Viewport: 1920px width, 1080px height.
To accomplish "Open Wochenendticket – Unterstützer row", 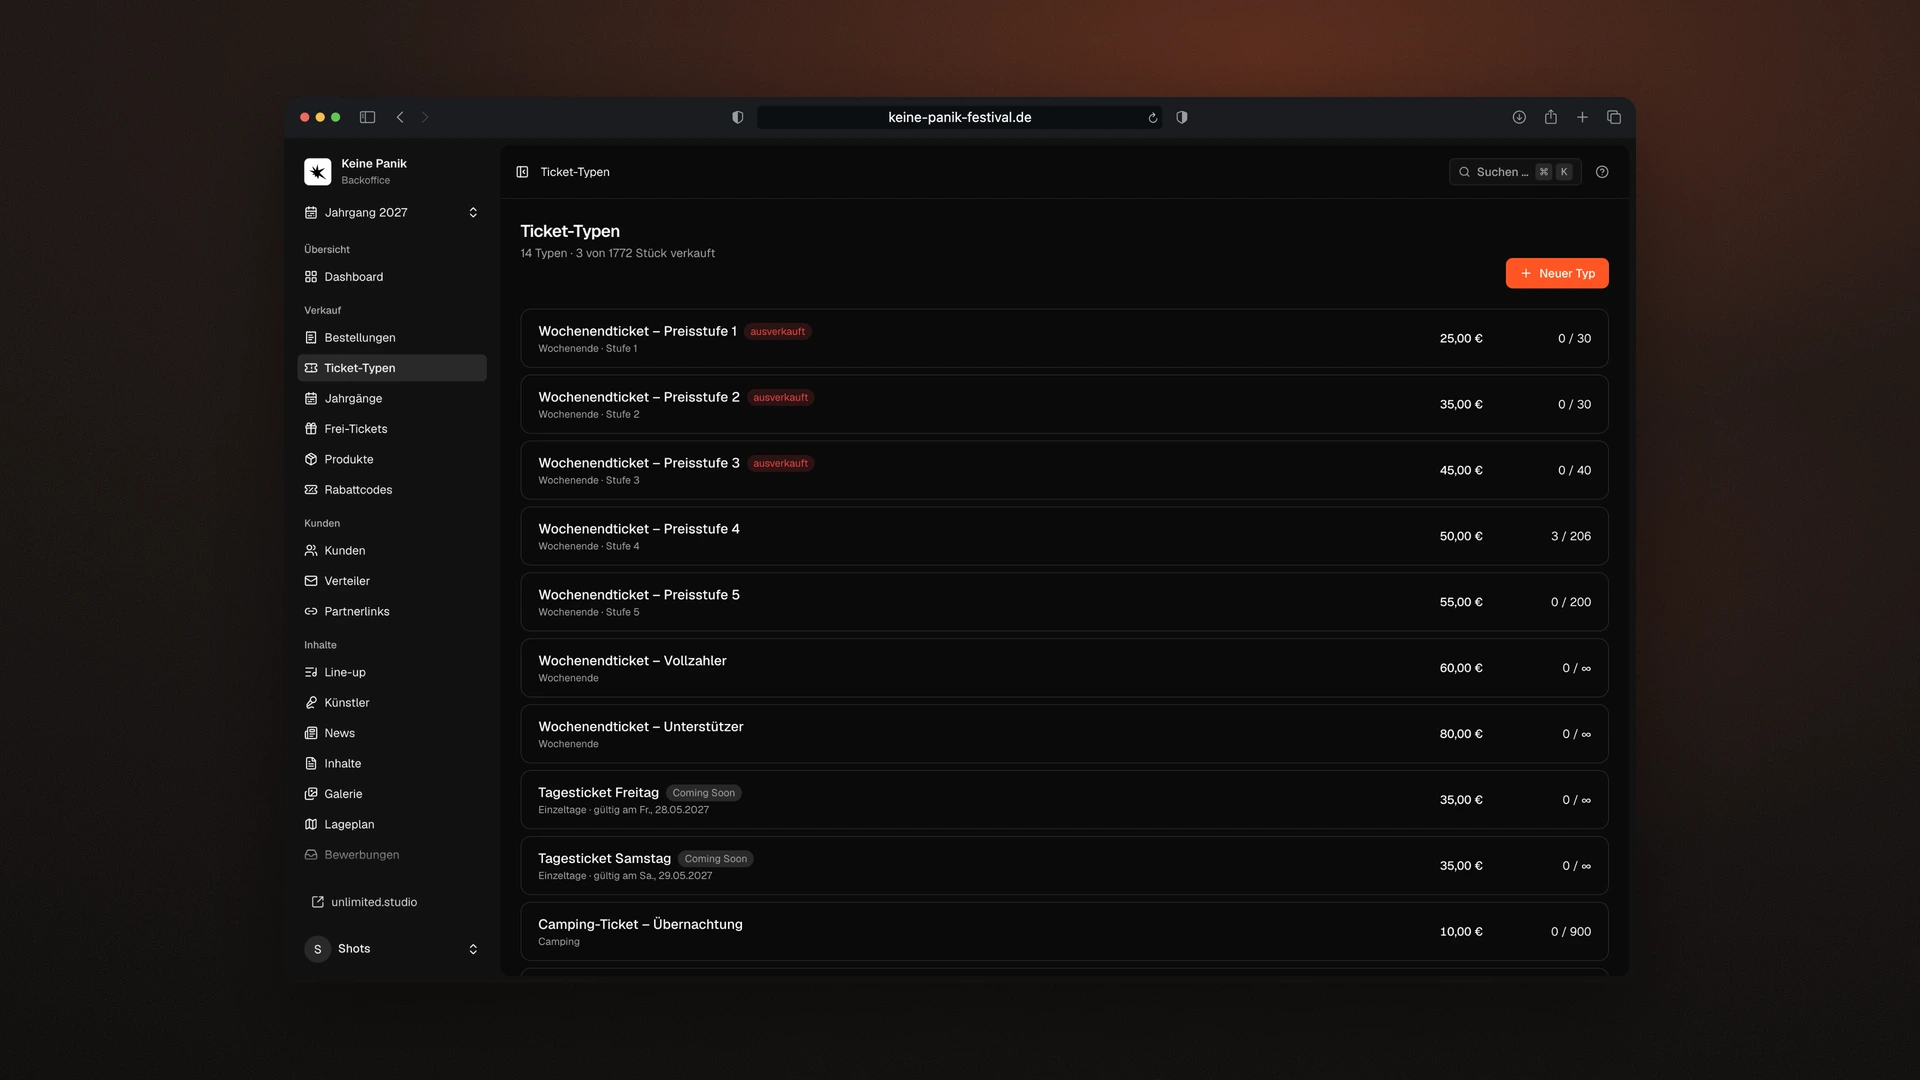I will pos(1064,734).
